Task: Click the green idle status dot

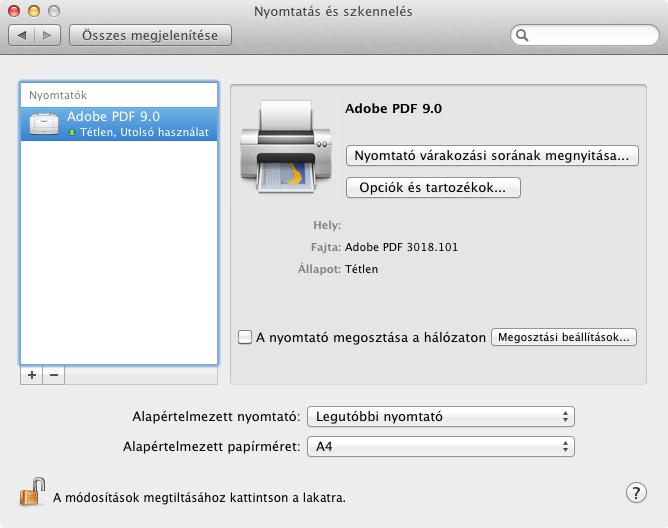Action: [x=72, y=133]
